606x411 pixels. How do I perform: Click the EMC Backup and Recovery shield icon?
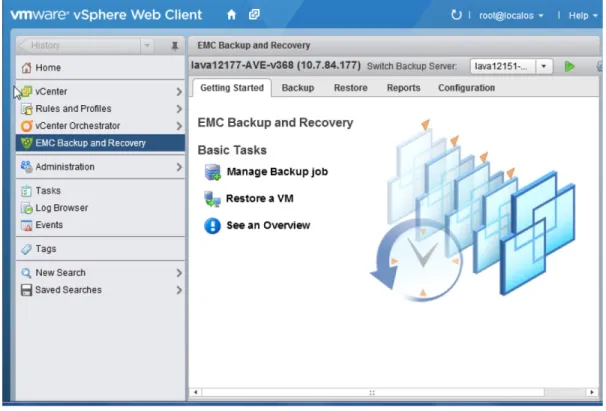pos(26,143)
